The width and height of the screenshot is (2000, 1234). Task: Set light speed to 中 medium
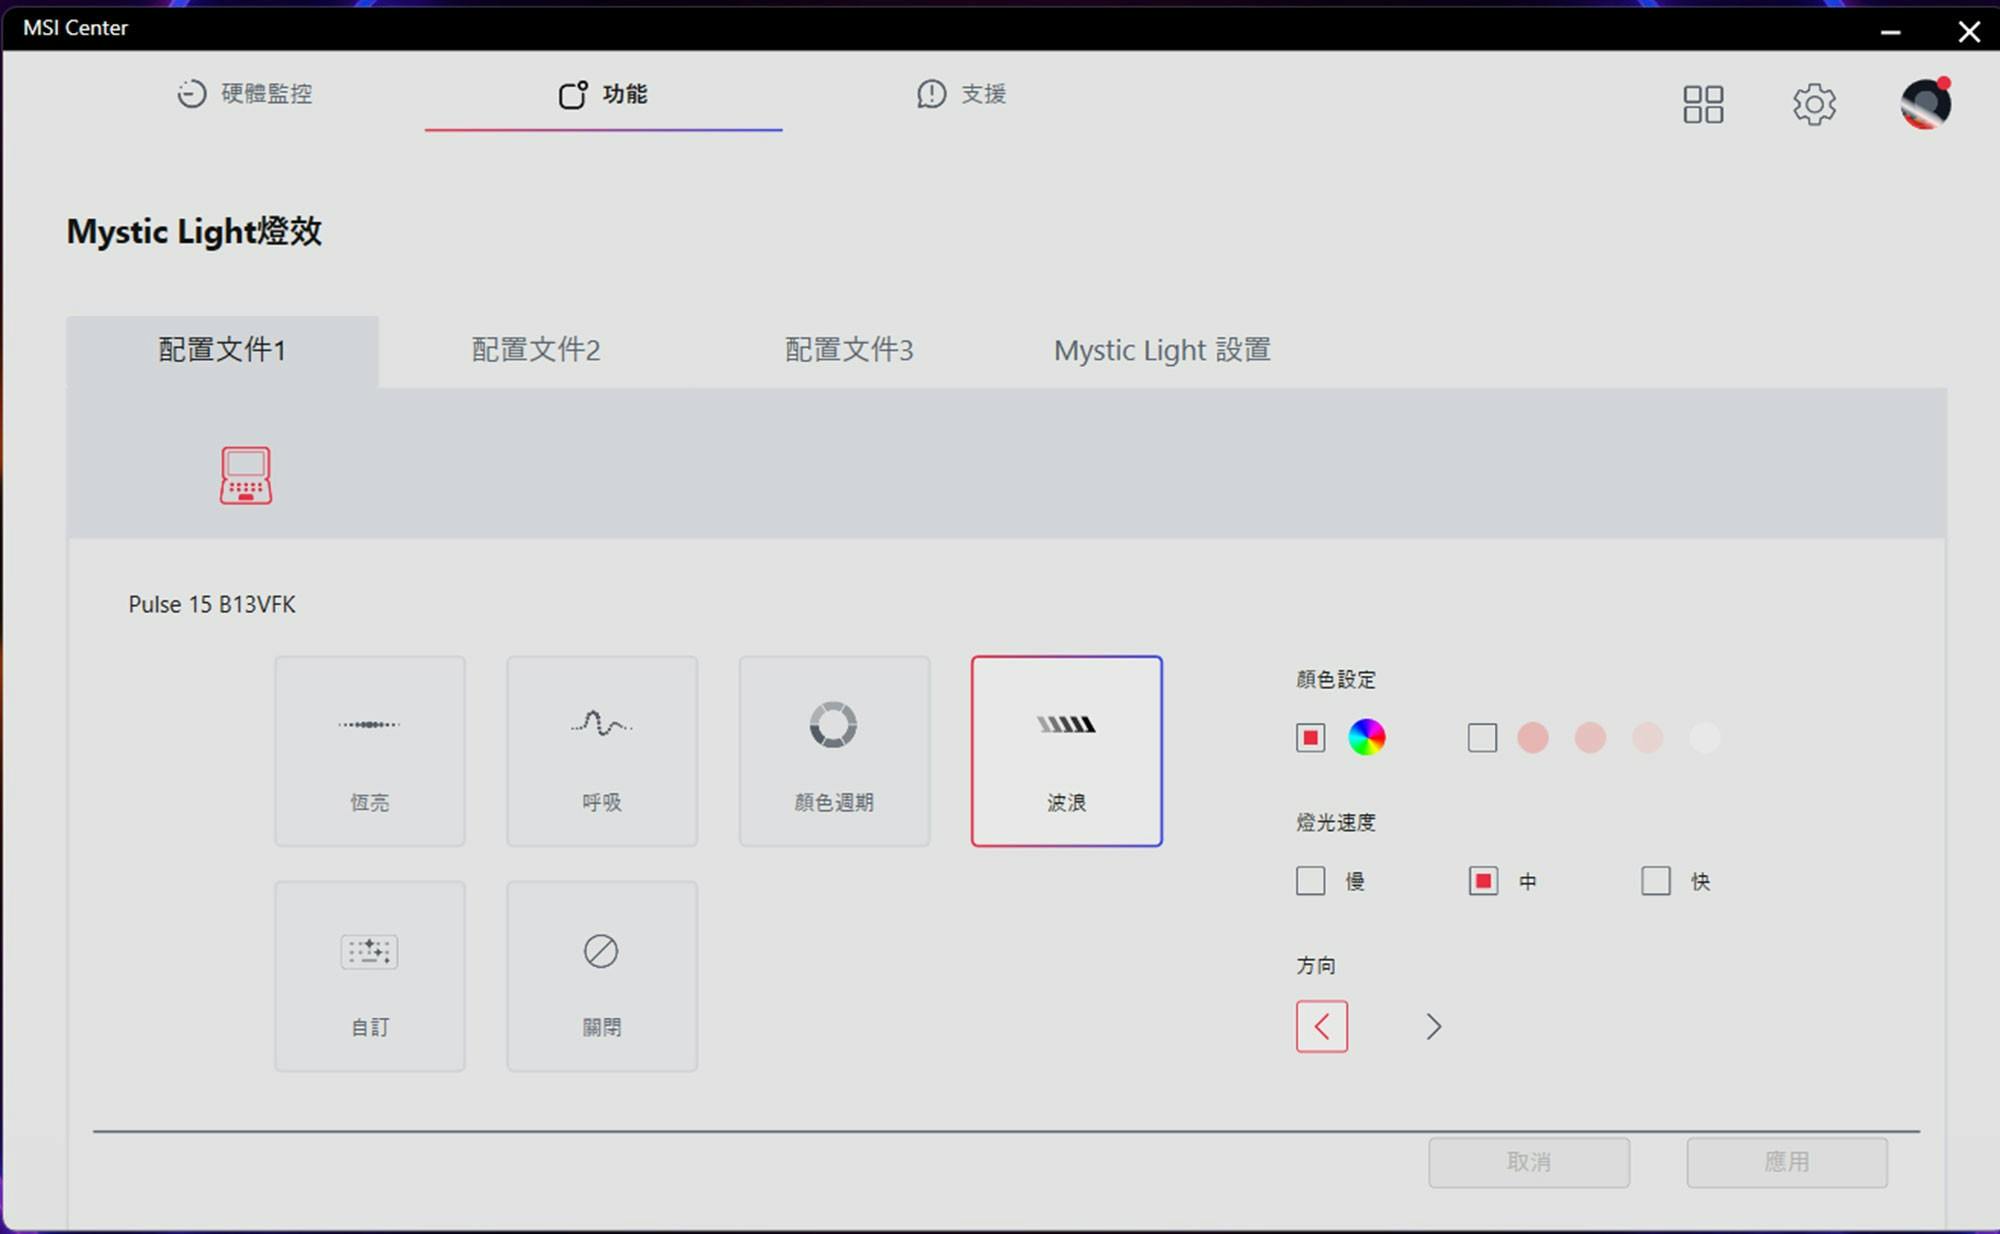pos(1483,881)
